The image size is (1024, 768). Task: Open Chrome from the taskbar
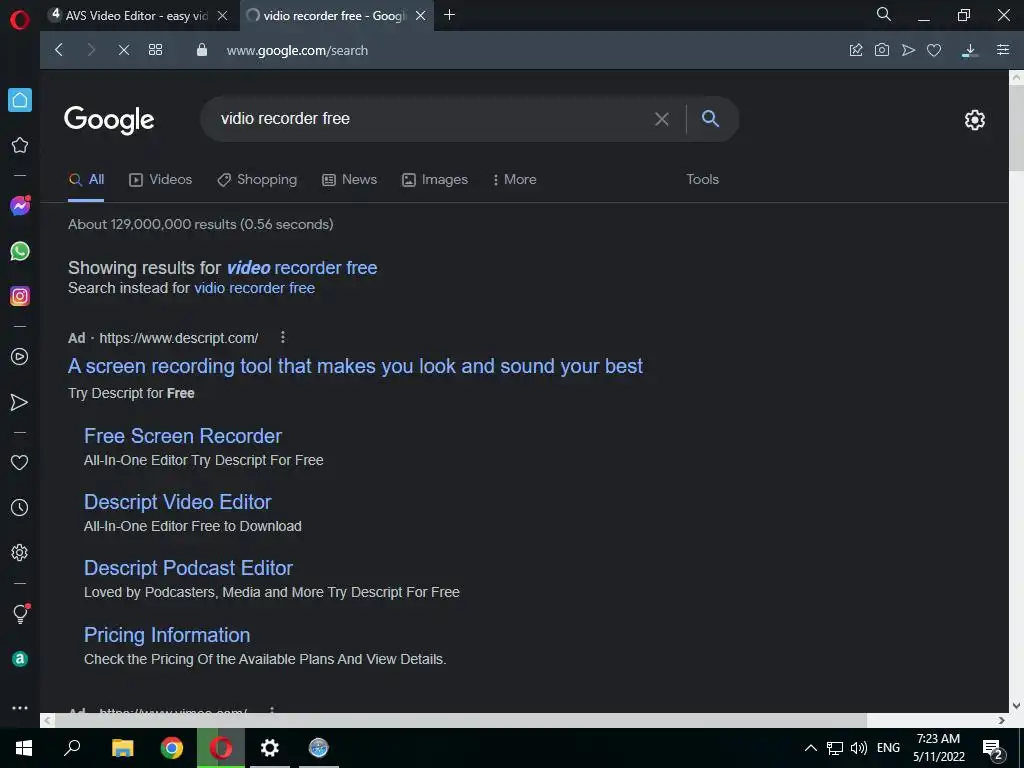click(x=172, y=748)
